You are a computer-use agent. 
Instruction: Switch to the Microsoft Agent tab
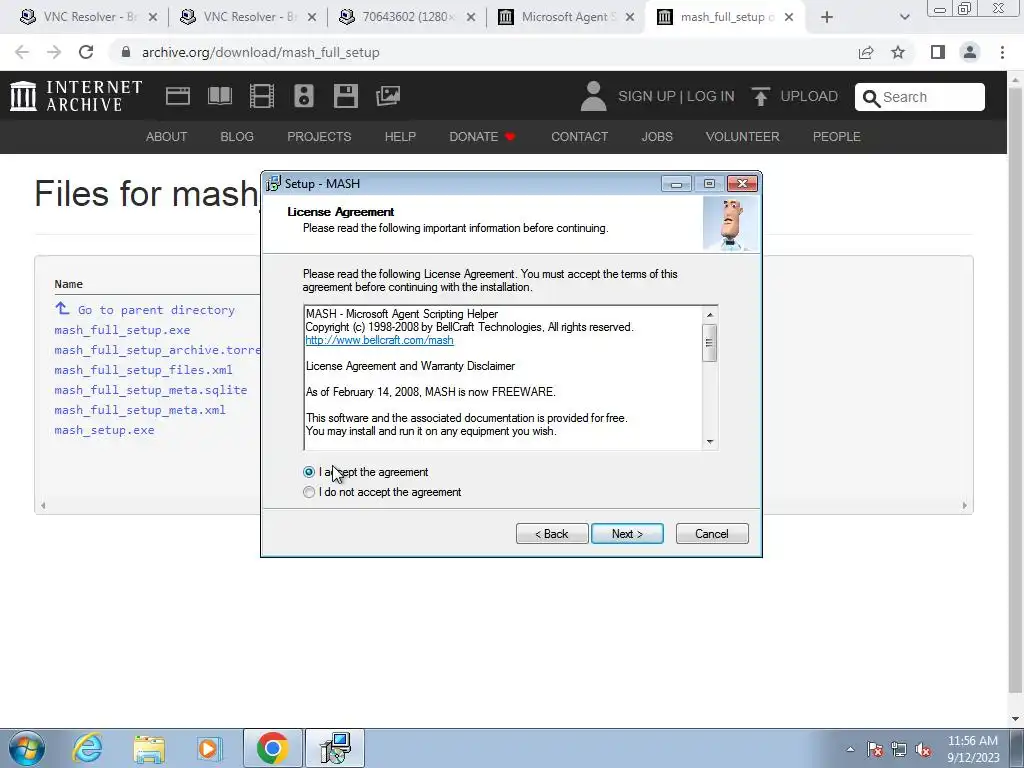point(566,17)
